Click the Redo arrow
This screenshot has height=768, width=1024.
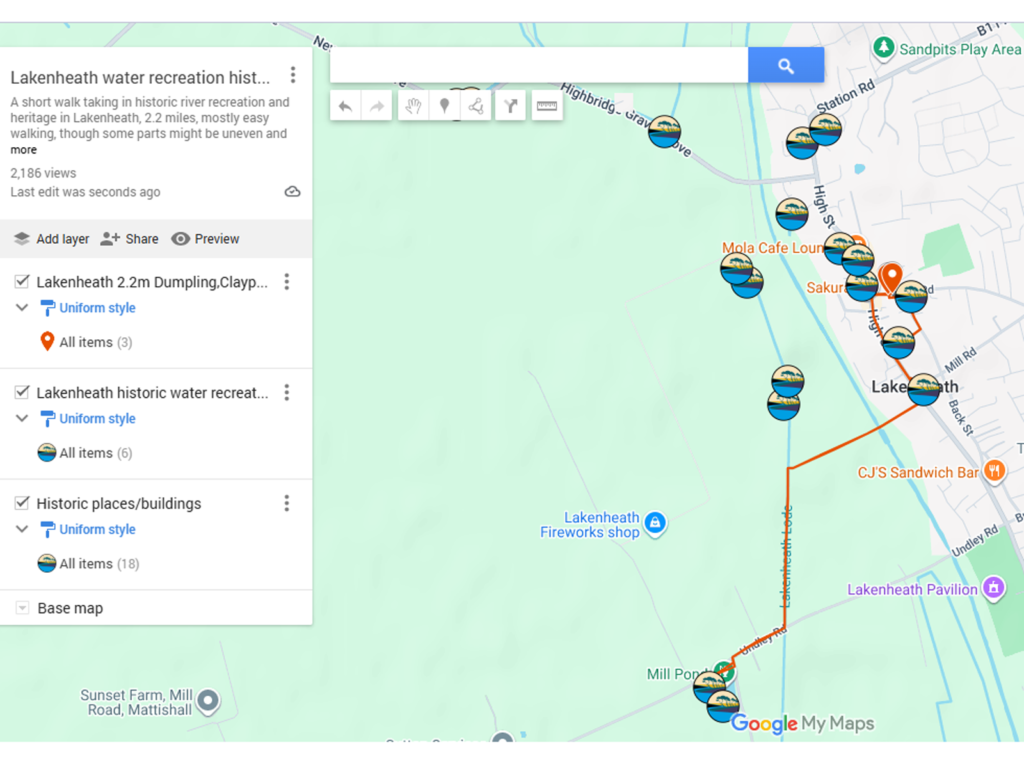pos(375,105)
